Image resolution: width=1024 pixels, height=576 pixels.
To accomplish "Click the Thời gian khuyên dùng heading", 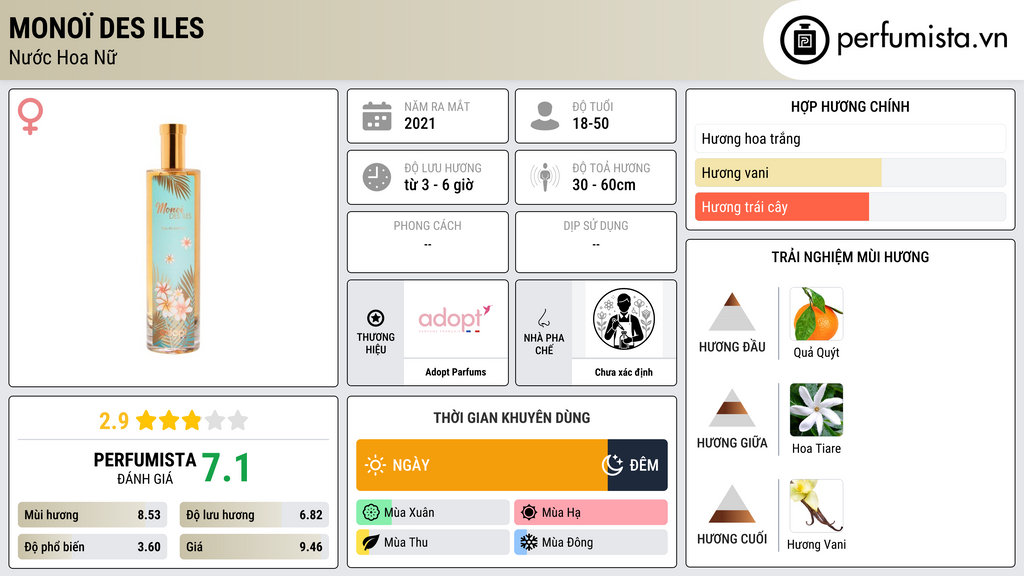I will pos(512,417).
